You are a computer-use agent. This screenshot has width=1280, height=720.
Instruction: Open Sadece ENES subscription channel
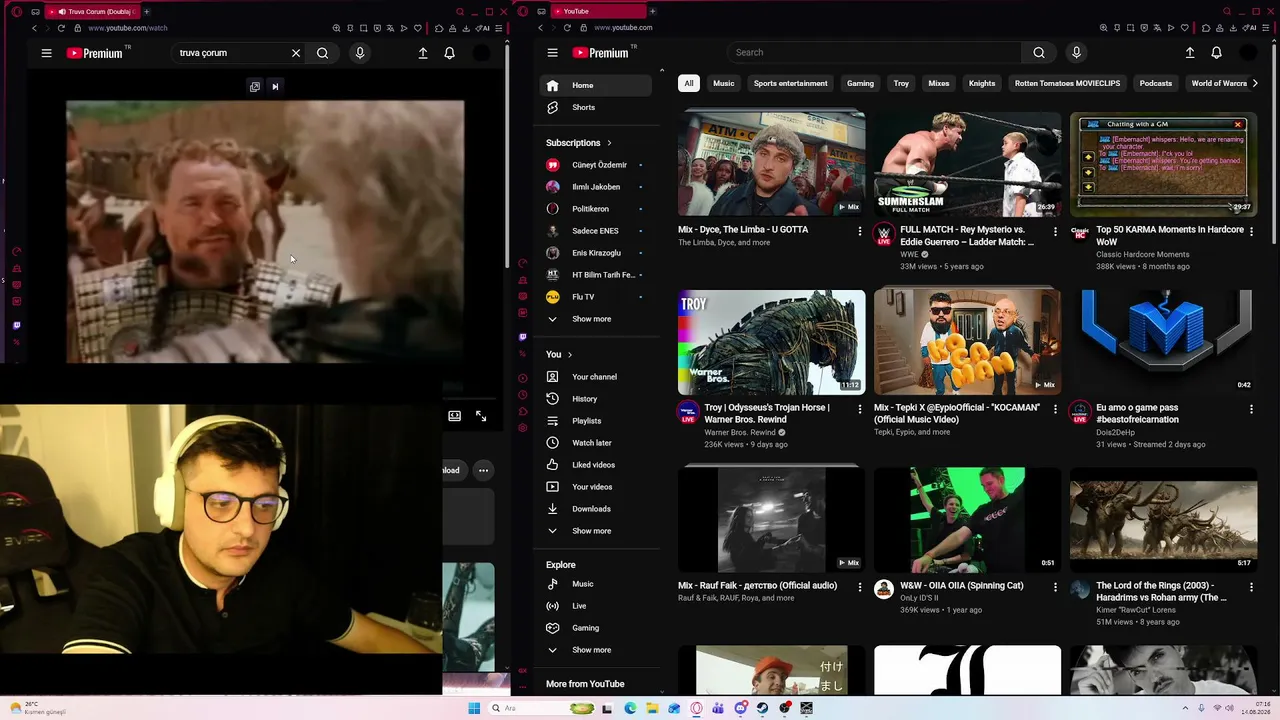(596, 231)
